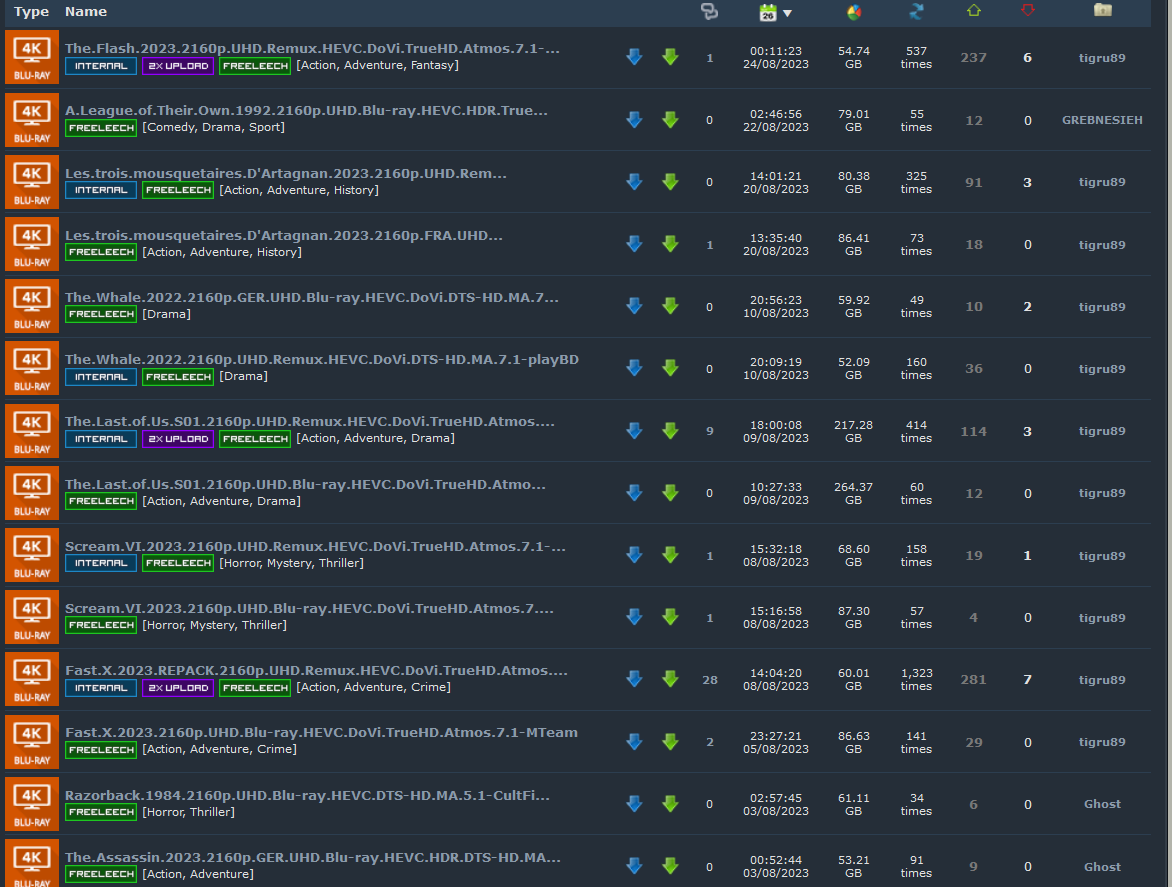Click the sort arrow beside the calendar icon
The height and width of the screenshot is (887, 1172).
click(787, 13)
